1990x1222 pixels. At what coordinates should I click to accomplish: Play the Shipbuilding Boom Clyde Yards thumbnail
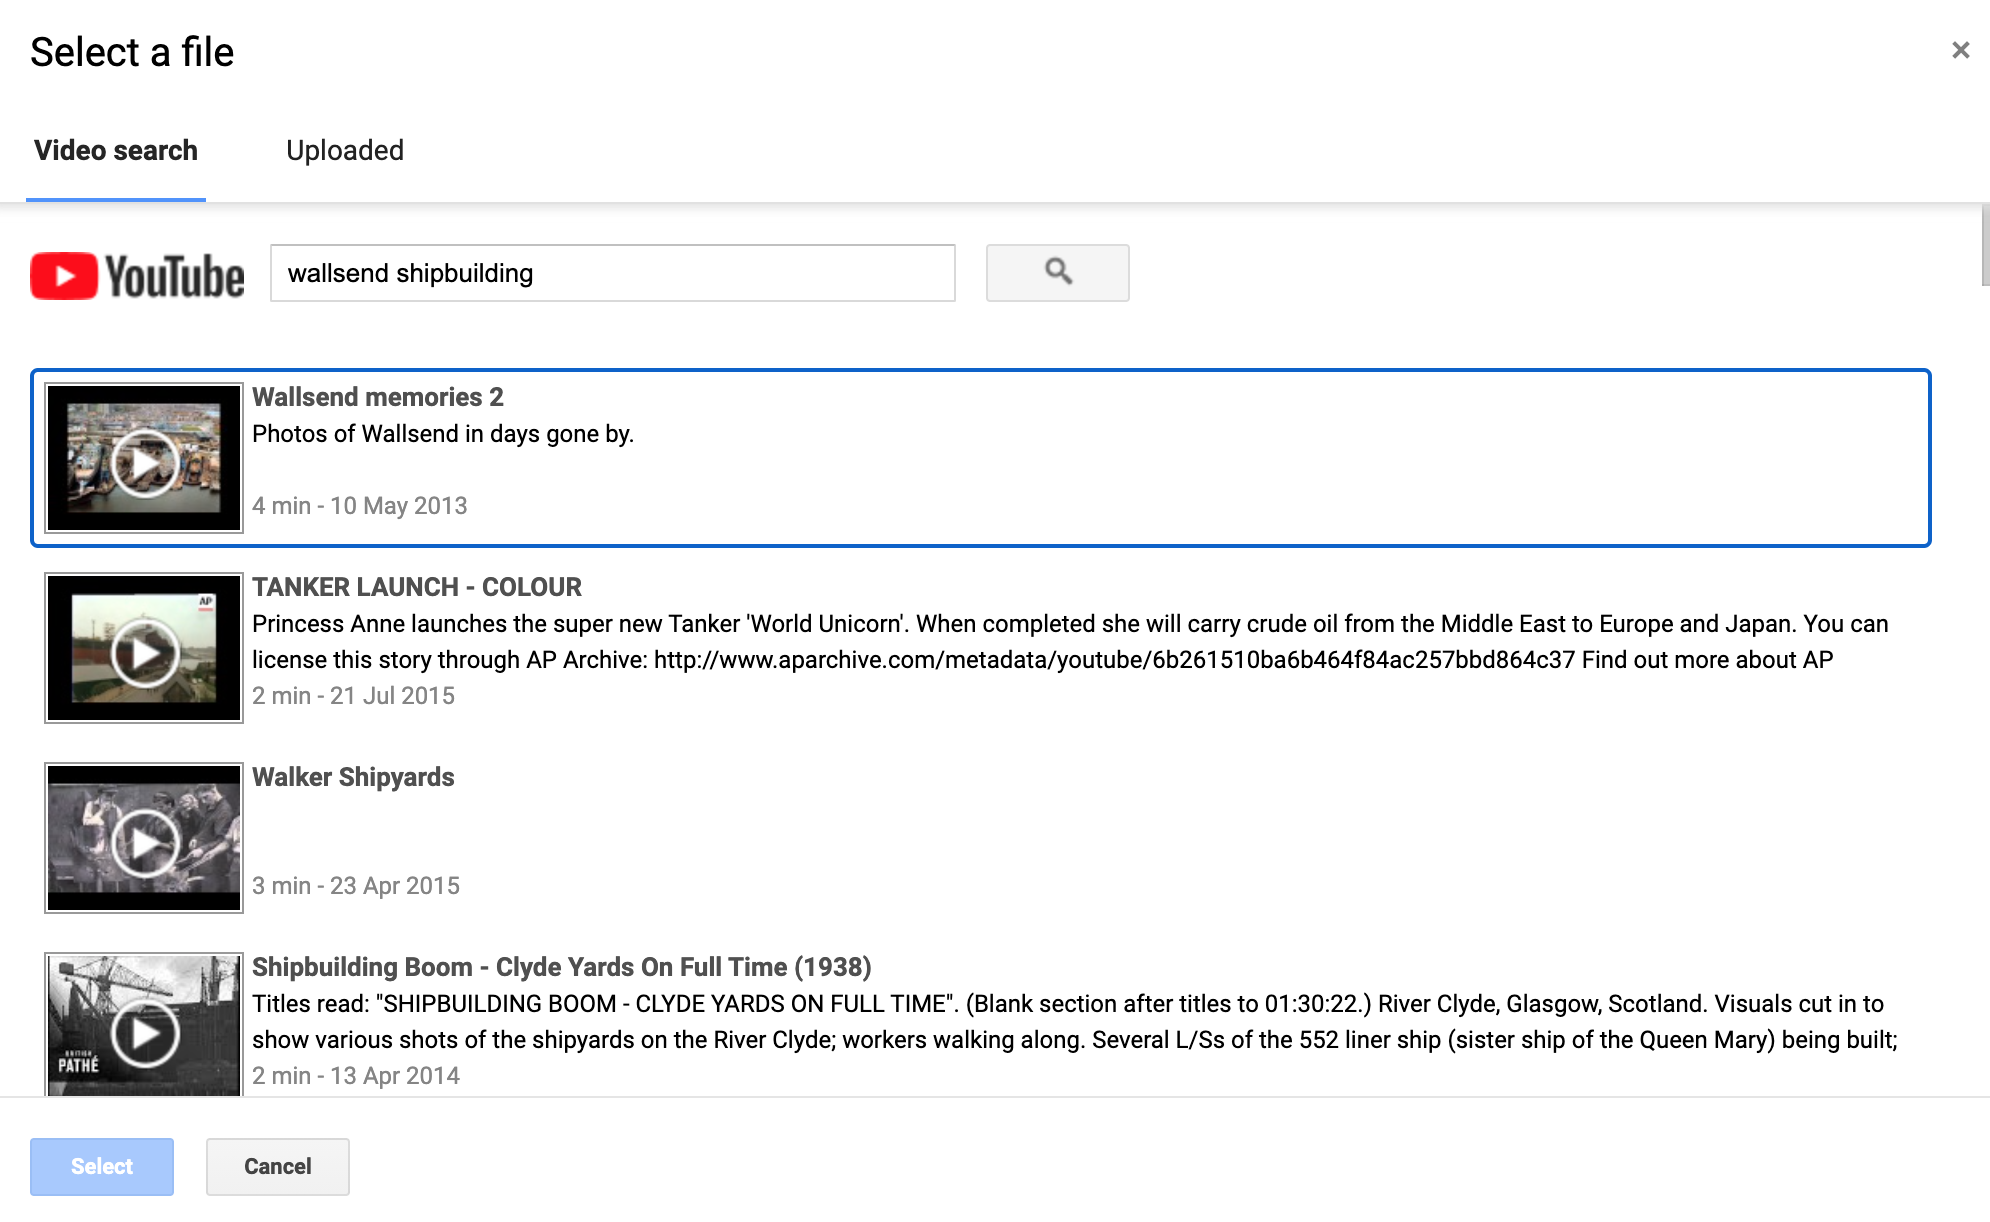(144, 1025)
